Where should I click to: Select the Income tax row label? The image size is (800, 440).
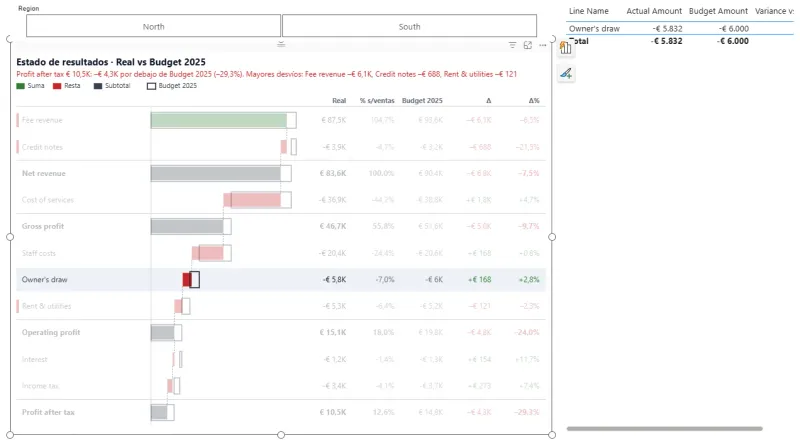[40, 386]
